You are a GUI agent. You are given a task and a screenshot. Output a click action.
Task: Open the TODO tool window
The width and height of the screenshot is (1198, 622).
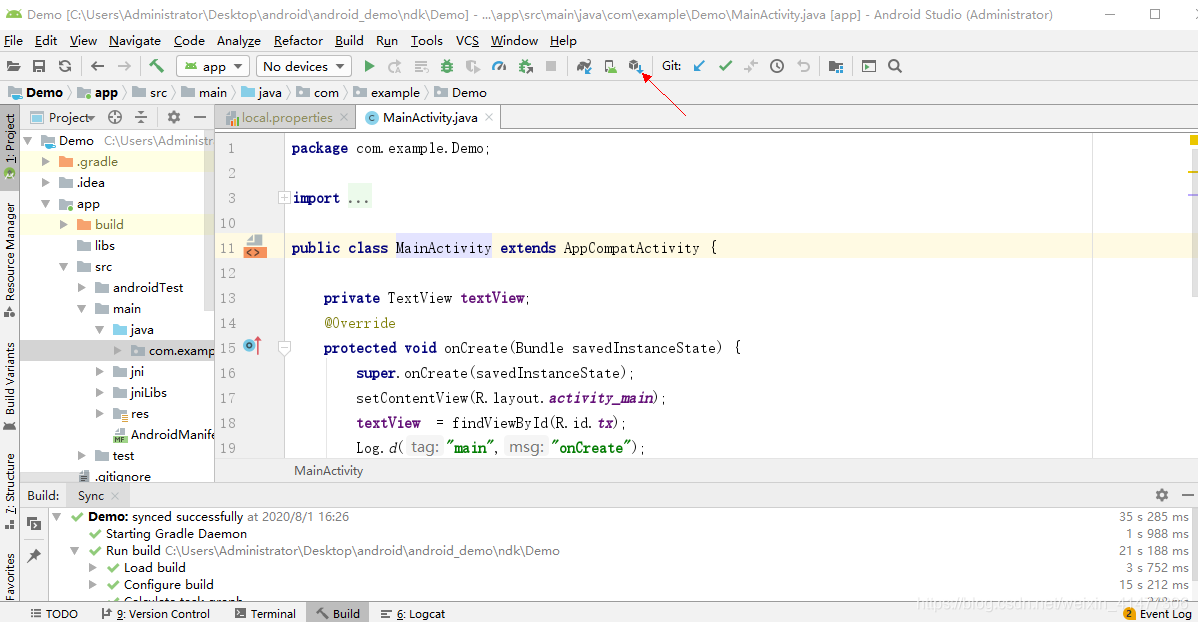point(53,614)
